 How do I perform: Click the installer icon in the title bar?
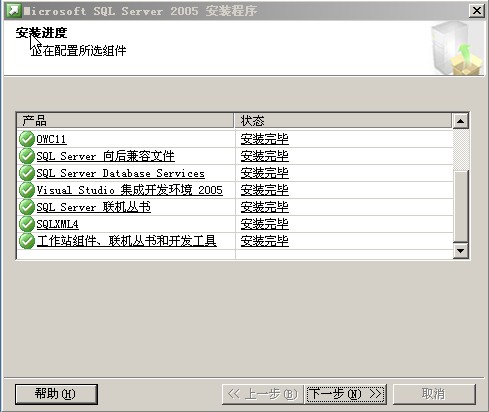coord(14,11)
